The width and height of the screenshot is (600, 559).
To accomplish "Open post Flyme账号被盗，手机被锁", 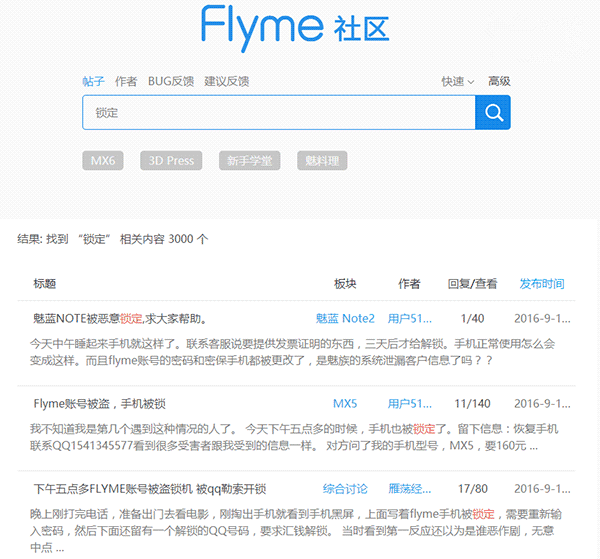I will click(99, 404).
